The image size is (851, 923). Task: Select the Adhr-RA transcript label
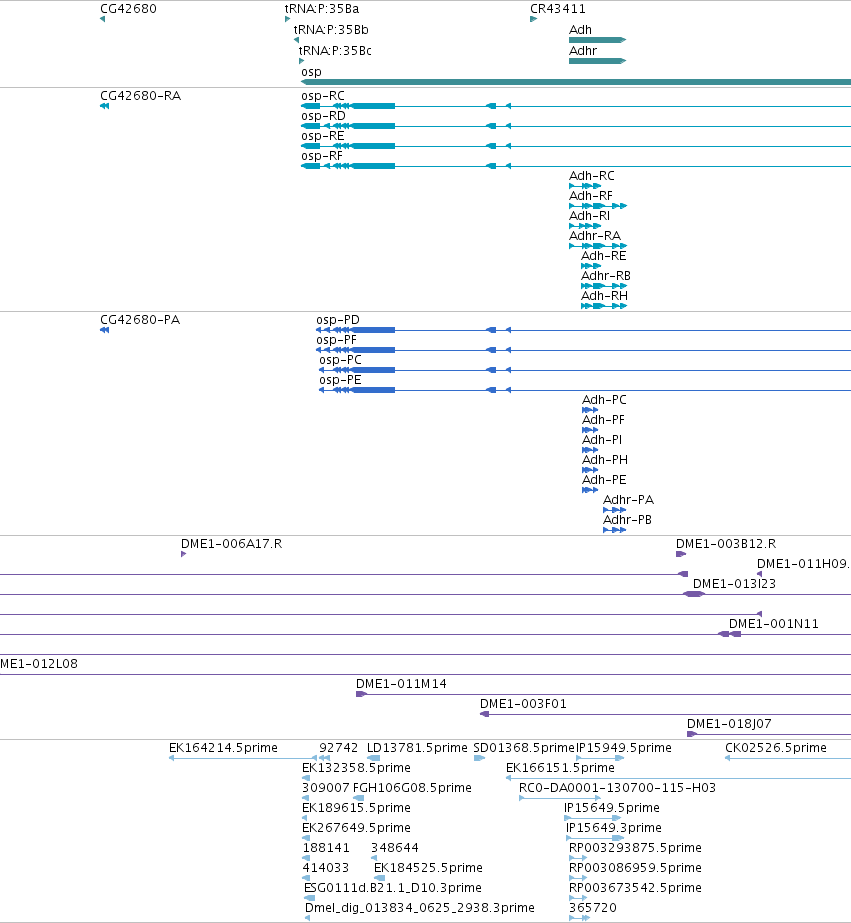595,236
